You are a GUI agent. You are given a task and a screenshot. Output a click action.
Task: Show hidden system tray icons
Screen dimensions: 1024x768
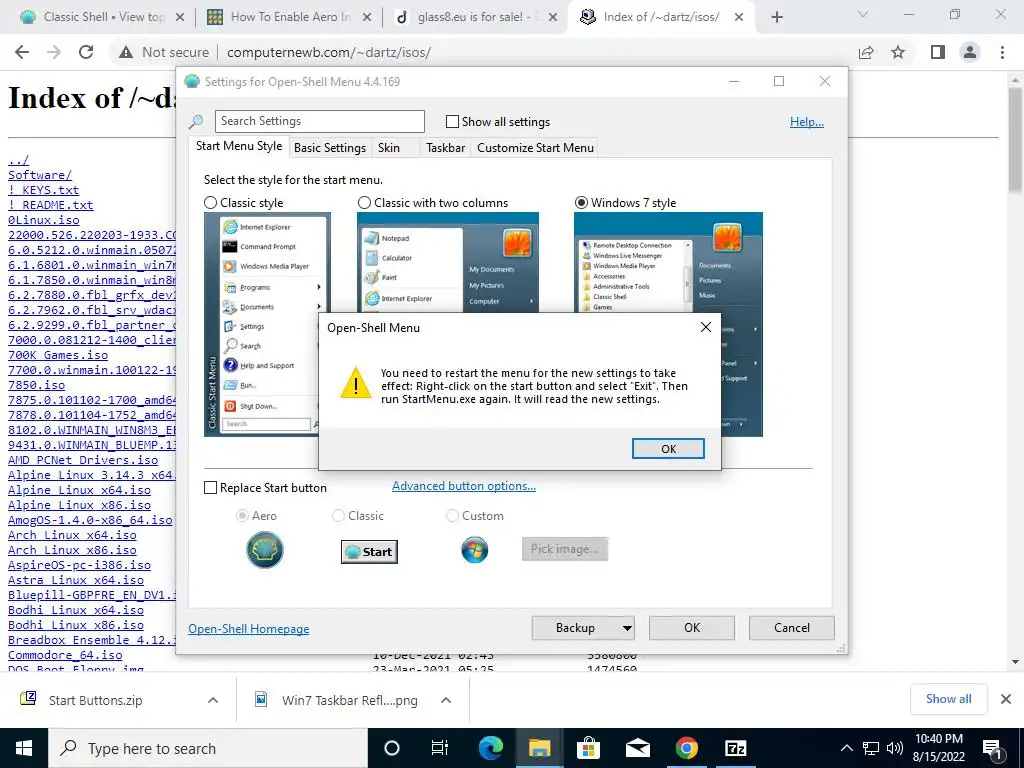846,748
